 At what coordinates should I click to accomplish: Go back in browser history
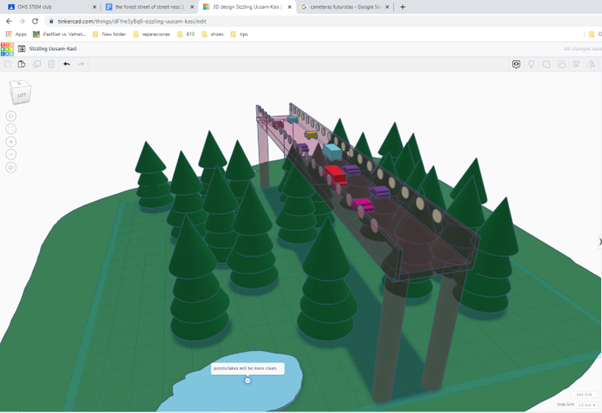9,21
